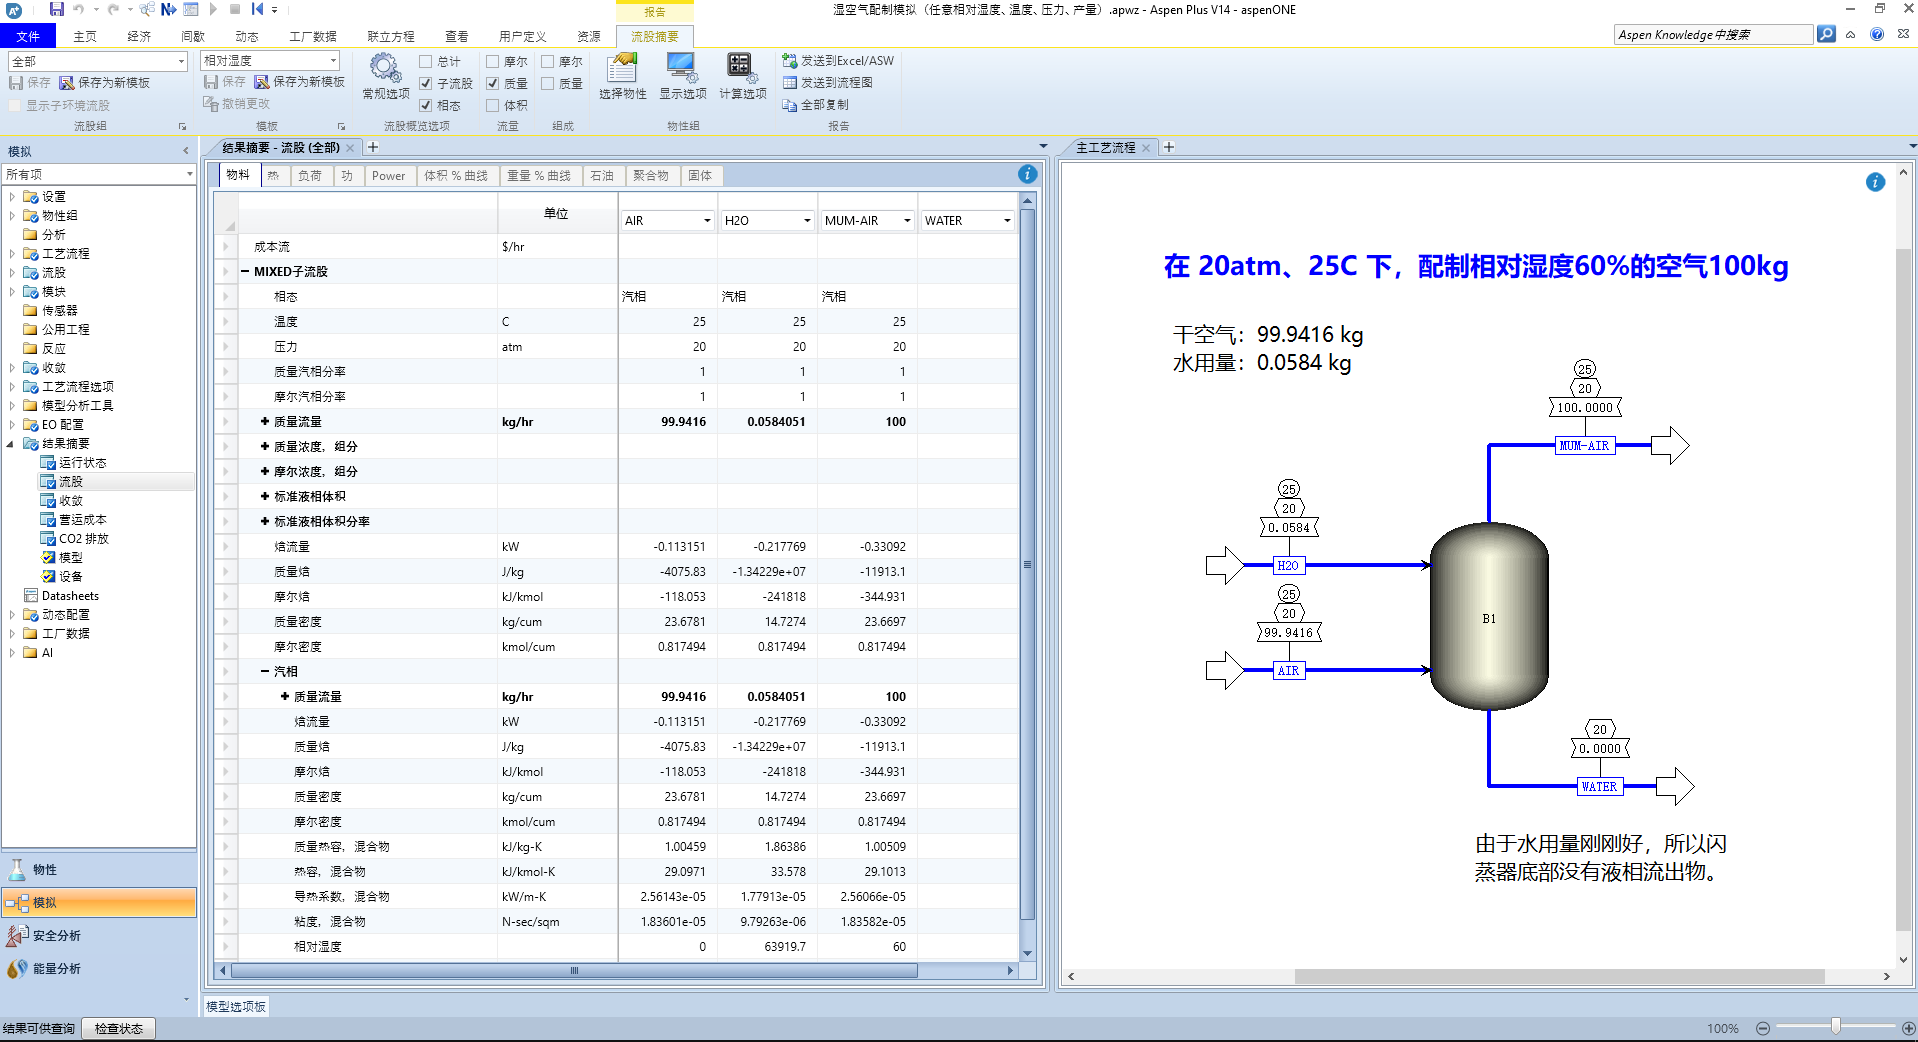The height and width of the screenshot is (1042, 1918).
Task: Open the MUM-AIR column stream dropdown
Action: click(x=907, y=220)
